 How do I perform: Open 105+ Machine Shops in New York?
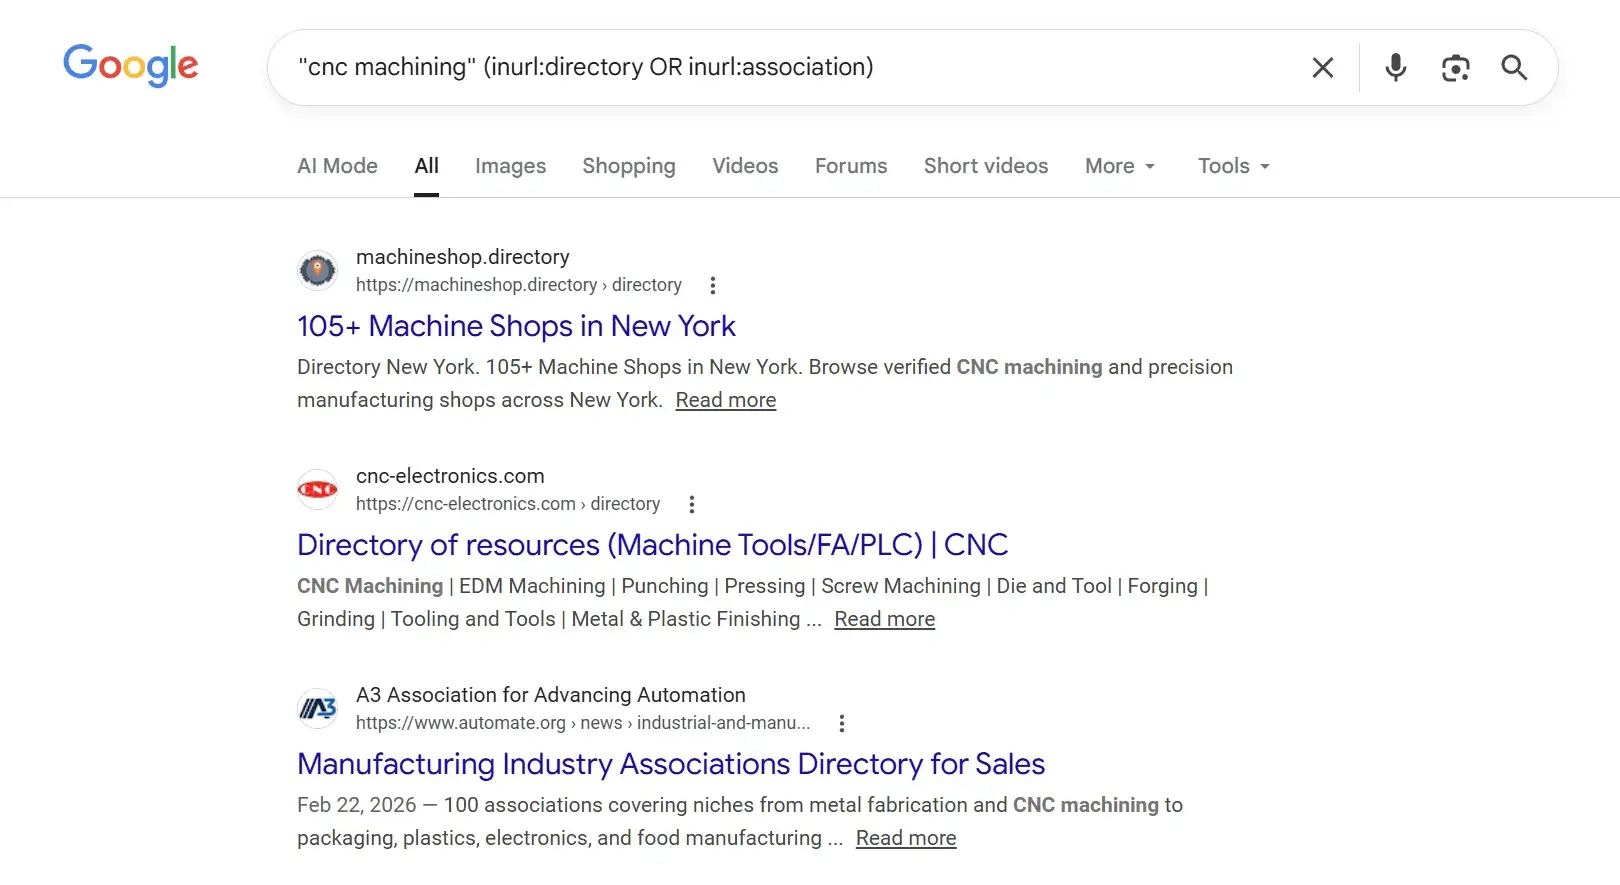[516, 326]
